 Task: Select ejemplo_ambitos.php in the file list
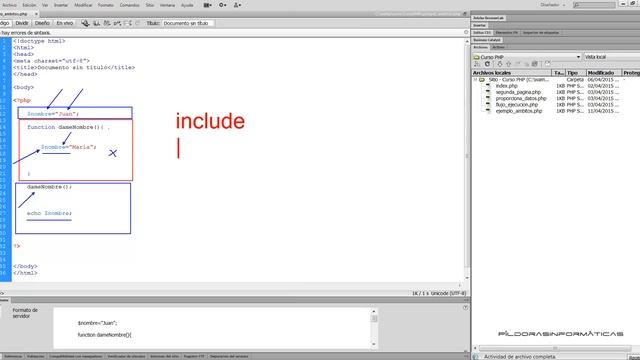pyautogui.click(x=519, y=111)
